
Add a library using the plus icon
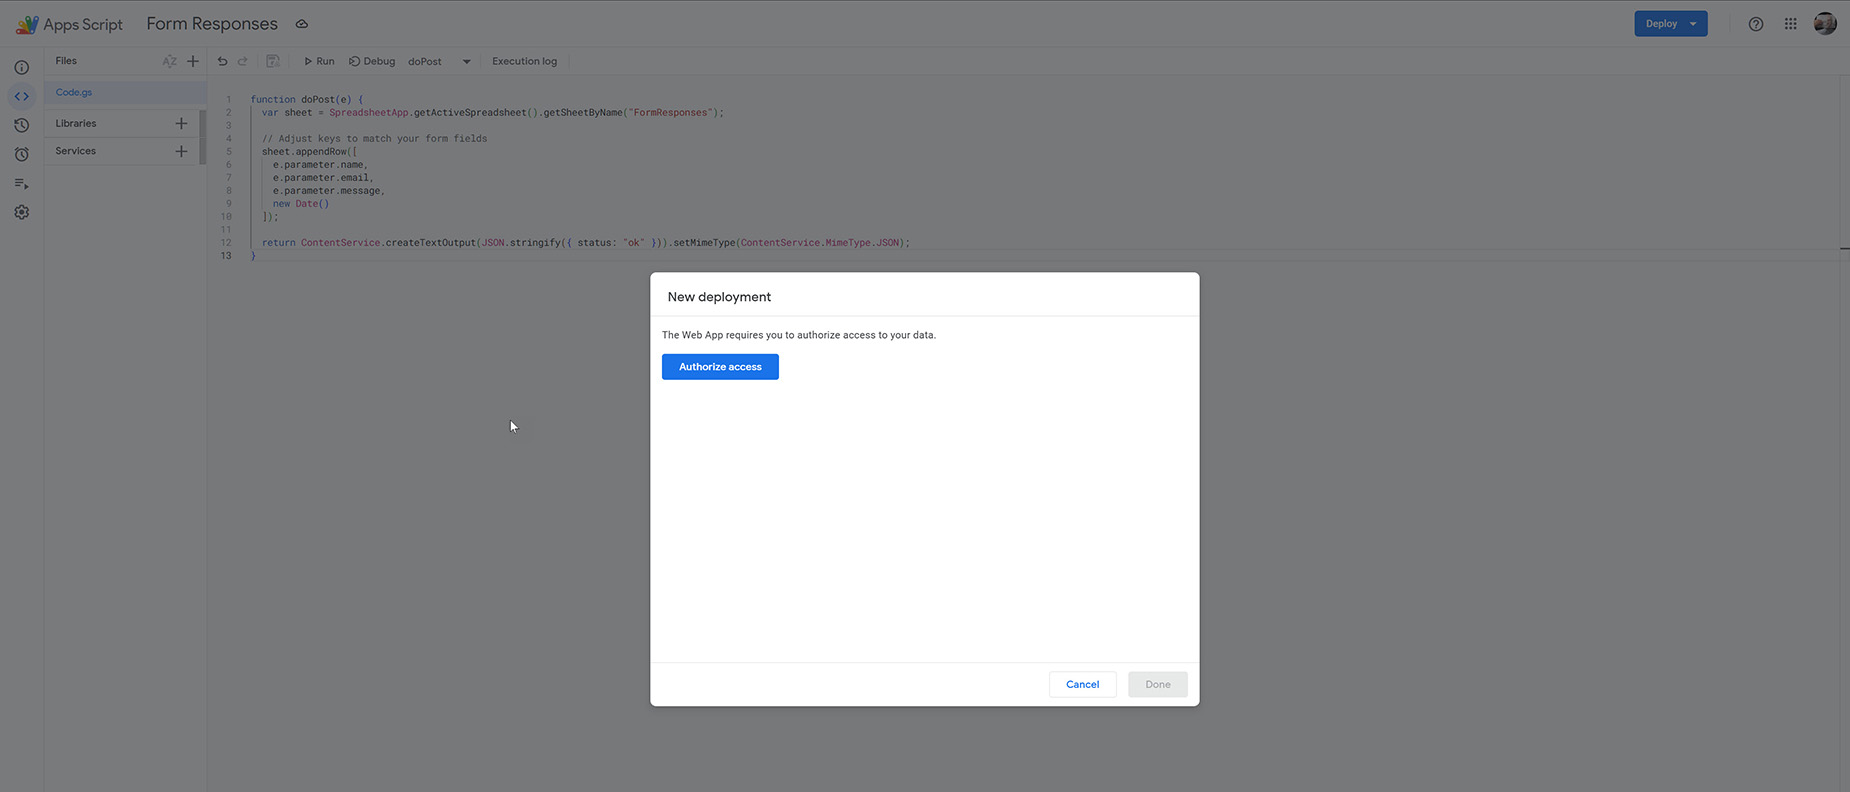coord(181,123)
